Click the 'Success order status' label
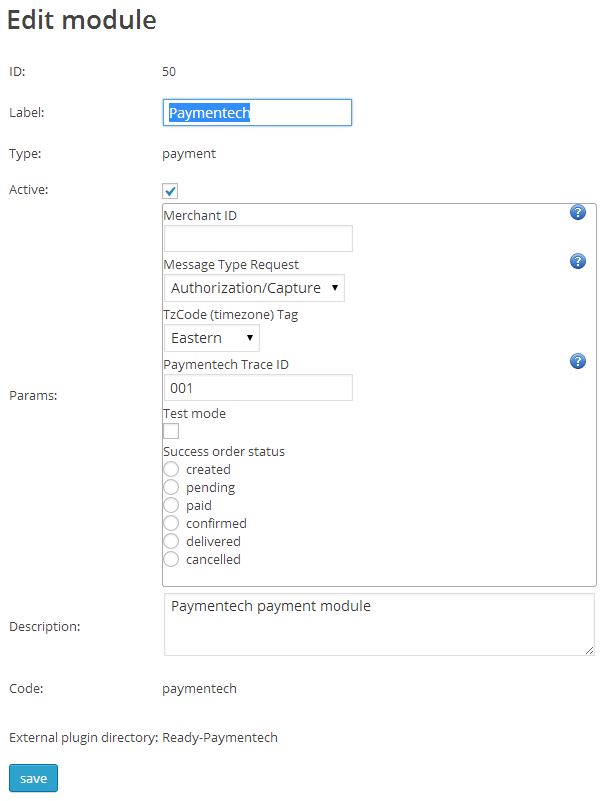 [224, 452]
